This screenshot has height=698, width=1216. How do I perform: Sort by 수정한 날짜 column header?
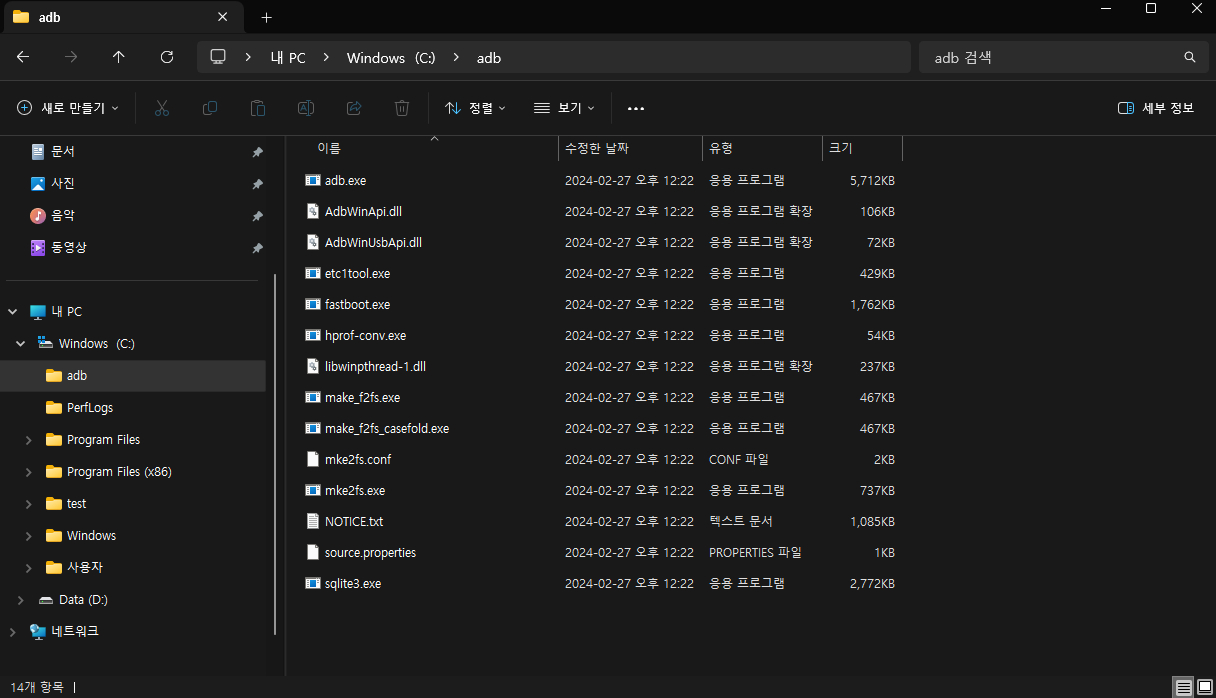point(597,148)
